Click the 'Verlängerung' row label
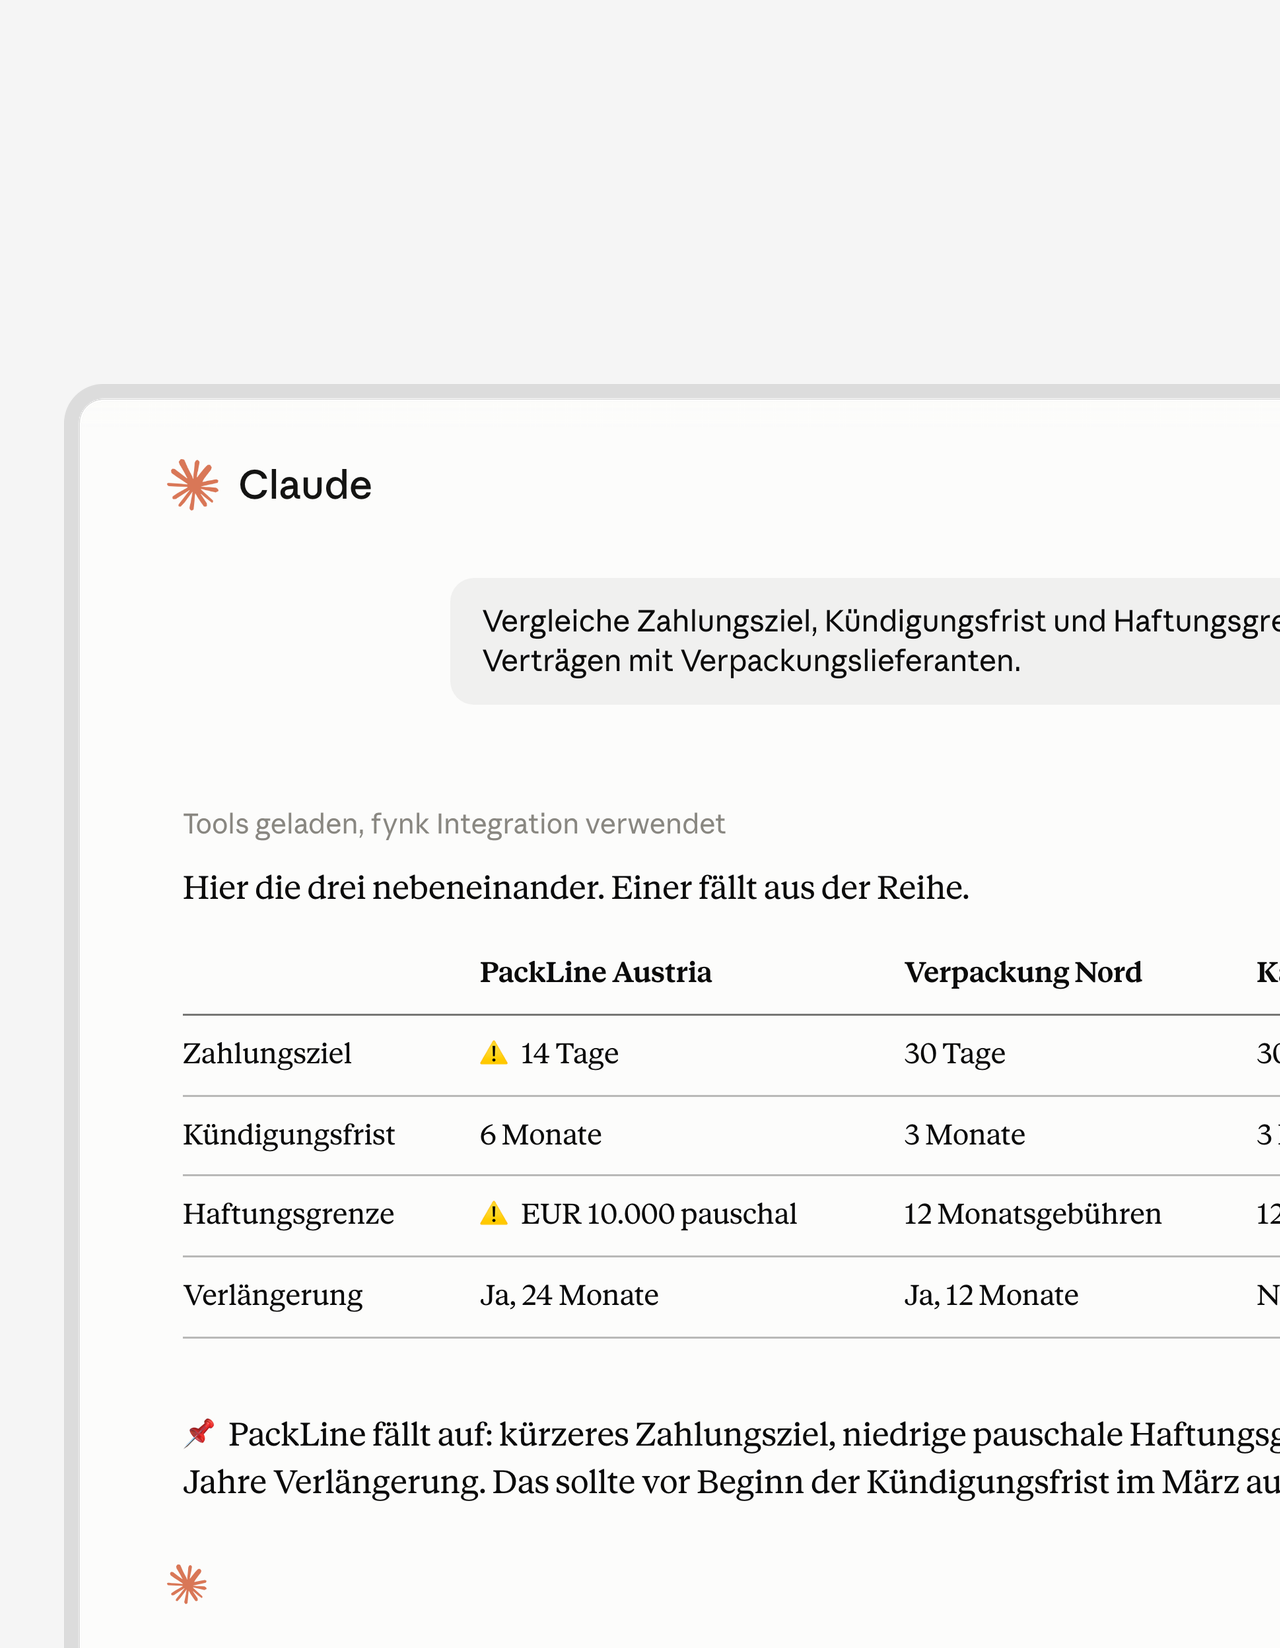Screen dimensions: 1280x1648 [273, 1295]
